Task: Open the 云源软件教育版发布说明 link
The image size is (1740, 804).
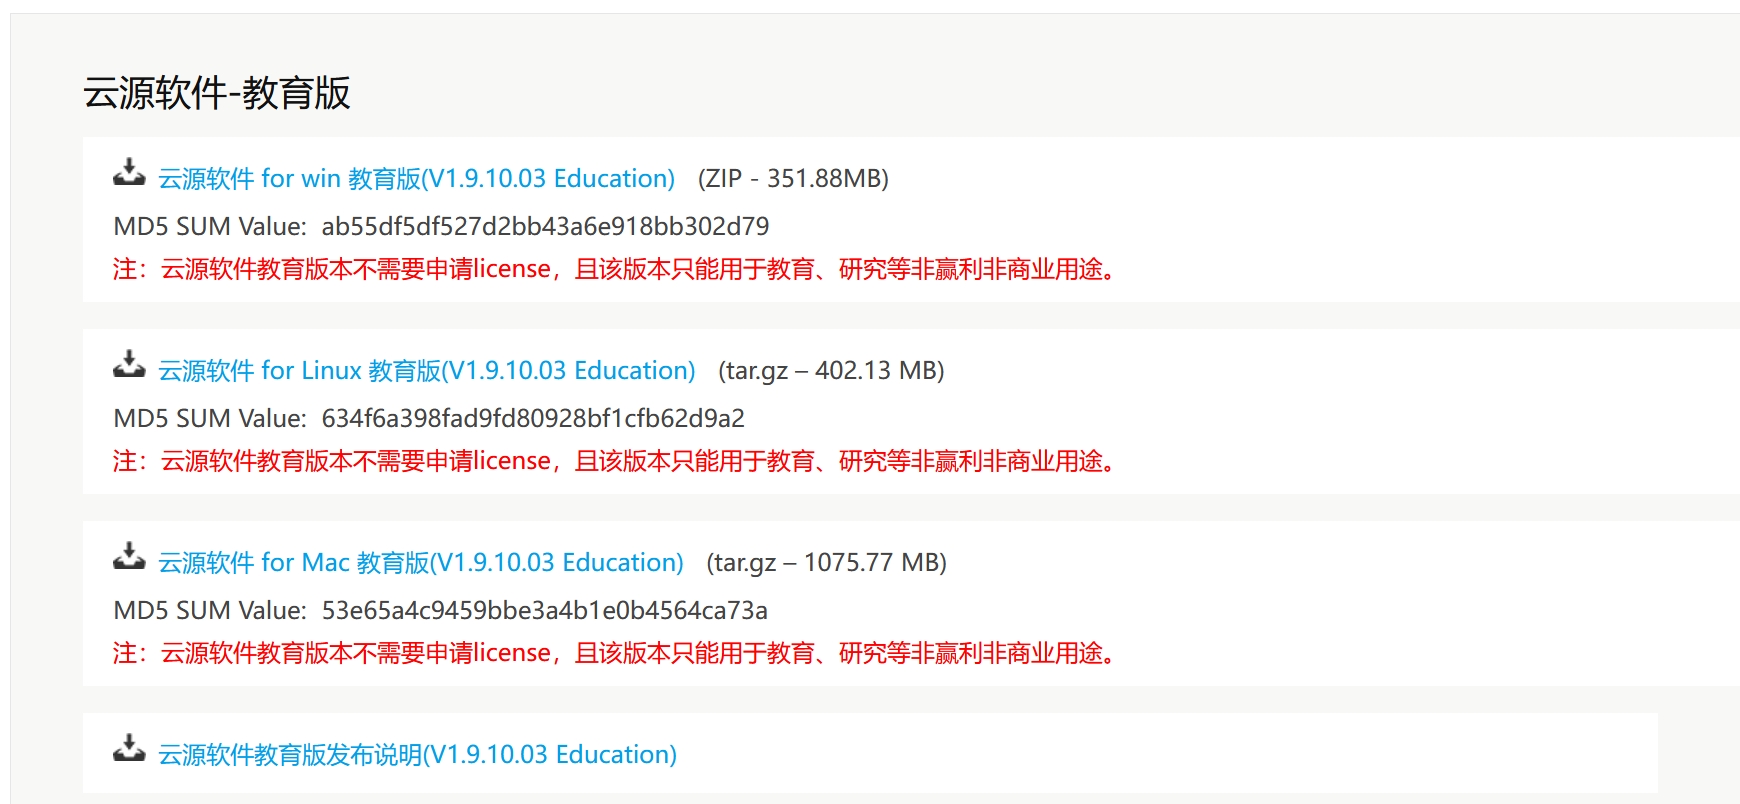Action: tap(418, 755)
